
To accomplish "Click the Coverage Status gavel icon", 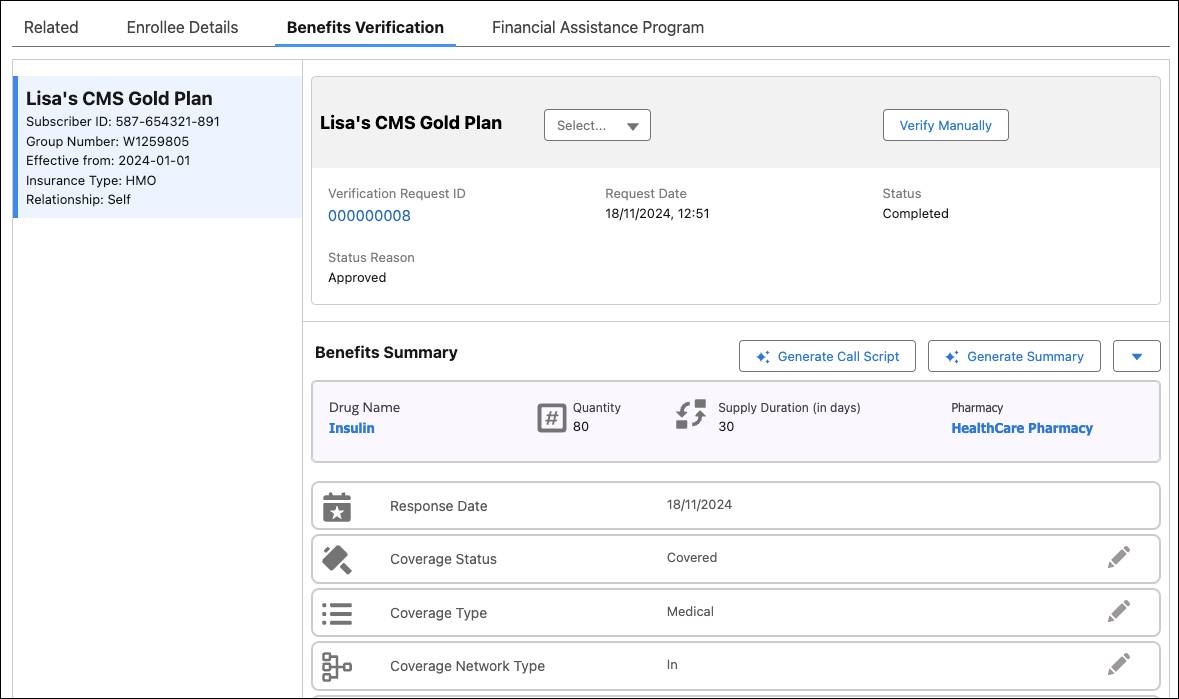I will 337,559.
